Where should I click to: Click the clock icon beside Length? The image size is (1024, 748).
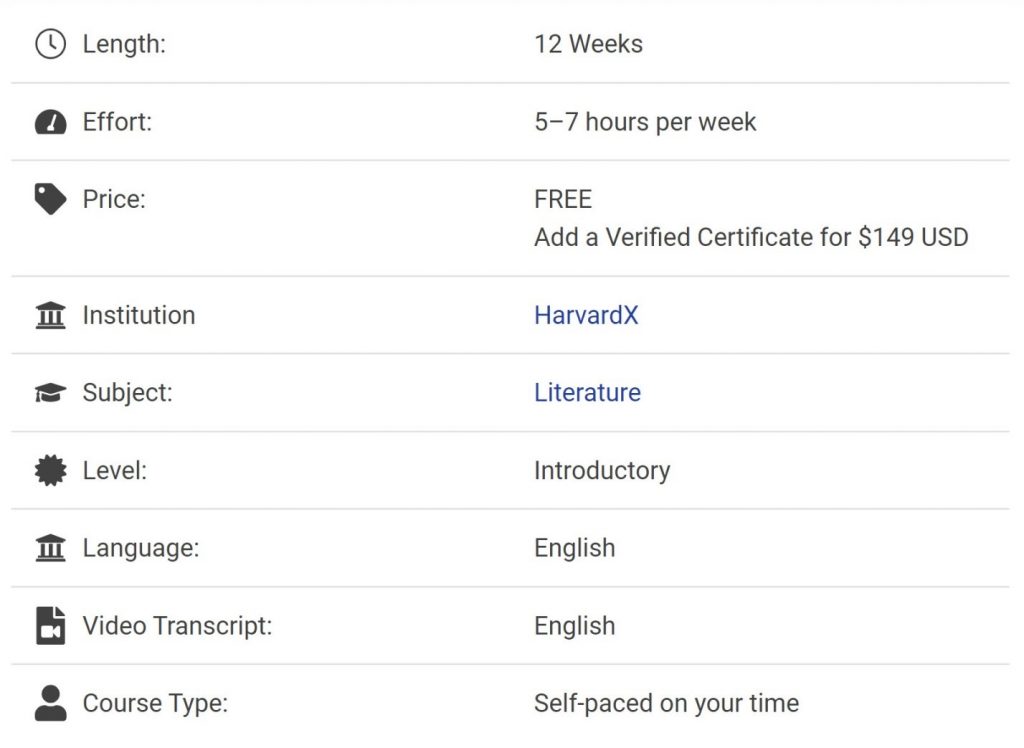[50, 44]
